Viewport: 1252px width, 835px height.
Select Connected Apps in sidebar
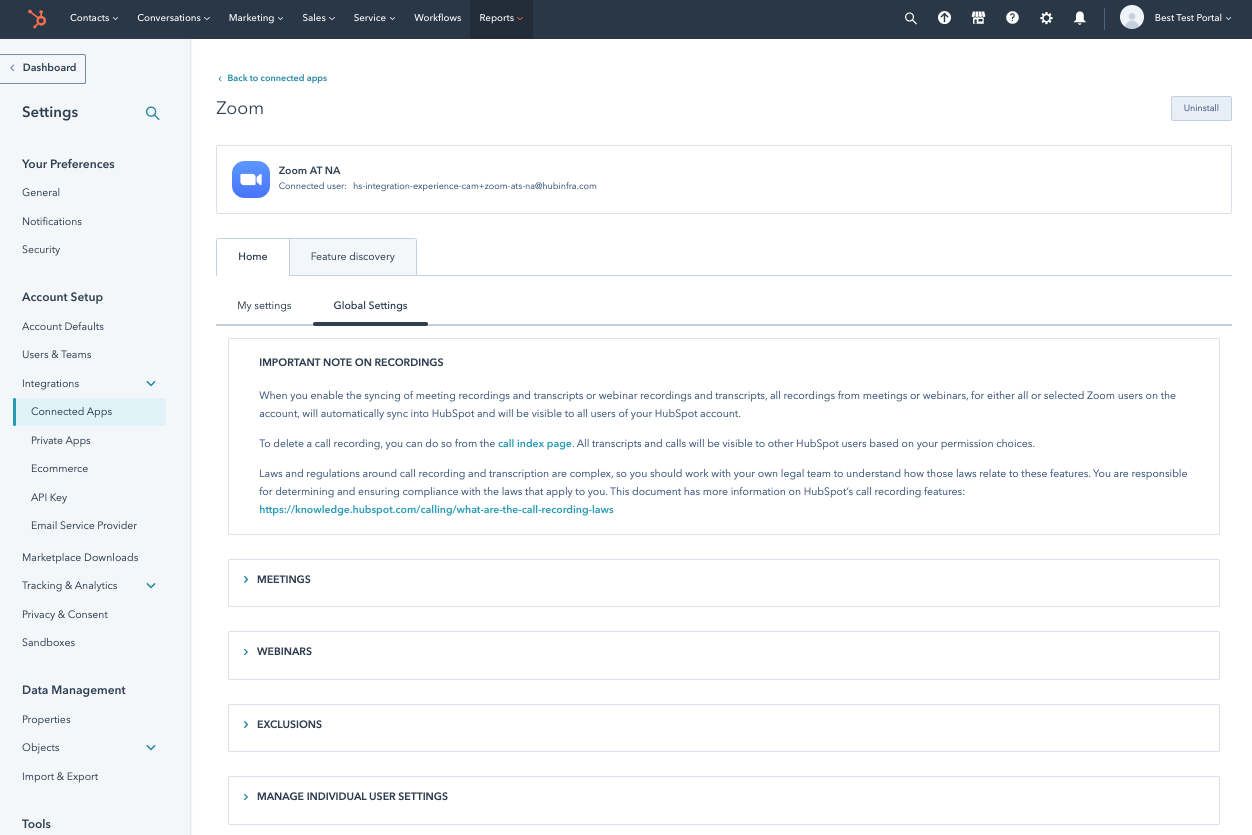pos(90,412)
